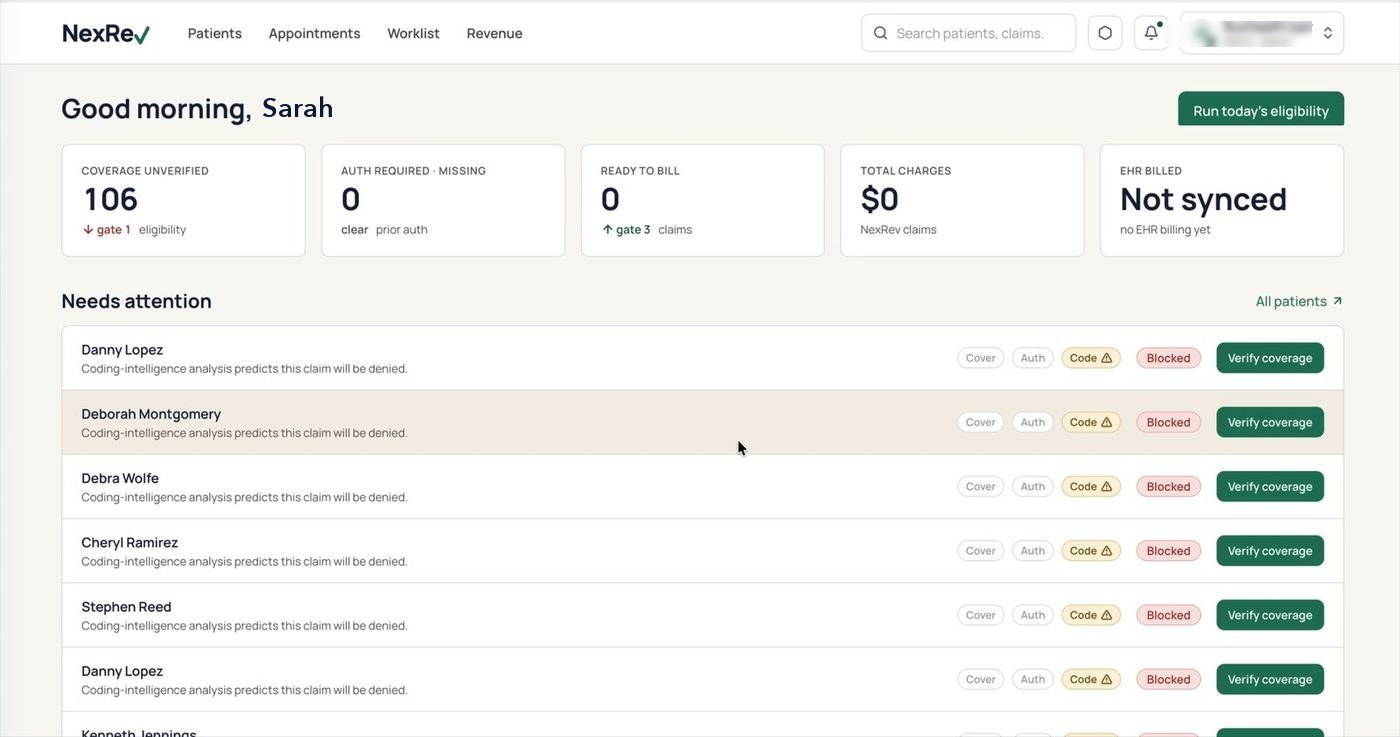Viewport: 1400px width, 737px height.
Task: Click the Blocked badge for Stephen Reed
Action: [1168, 615]
